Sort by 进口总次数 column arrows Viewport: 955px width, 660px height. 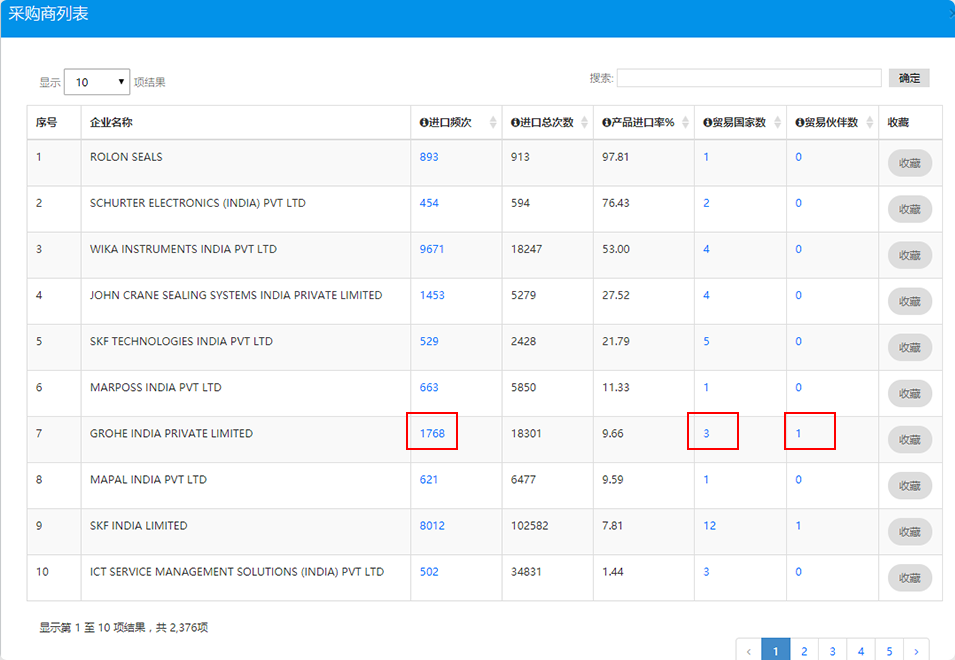[x=584, y=122]
